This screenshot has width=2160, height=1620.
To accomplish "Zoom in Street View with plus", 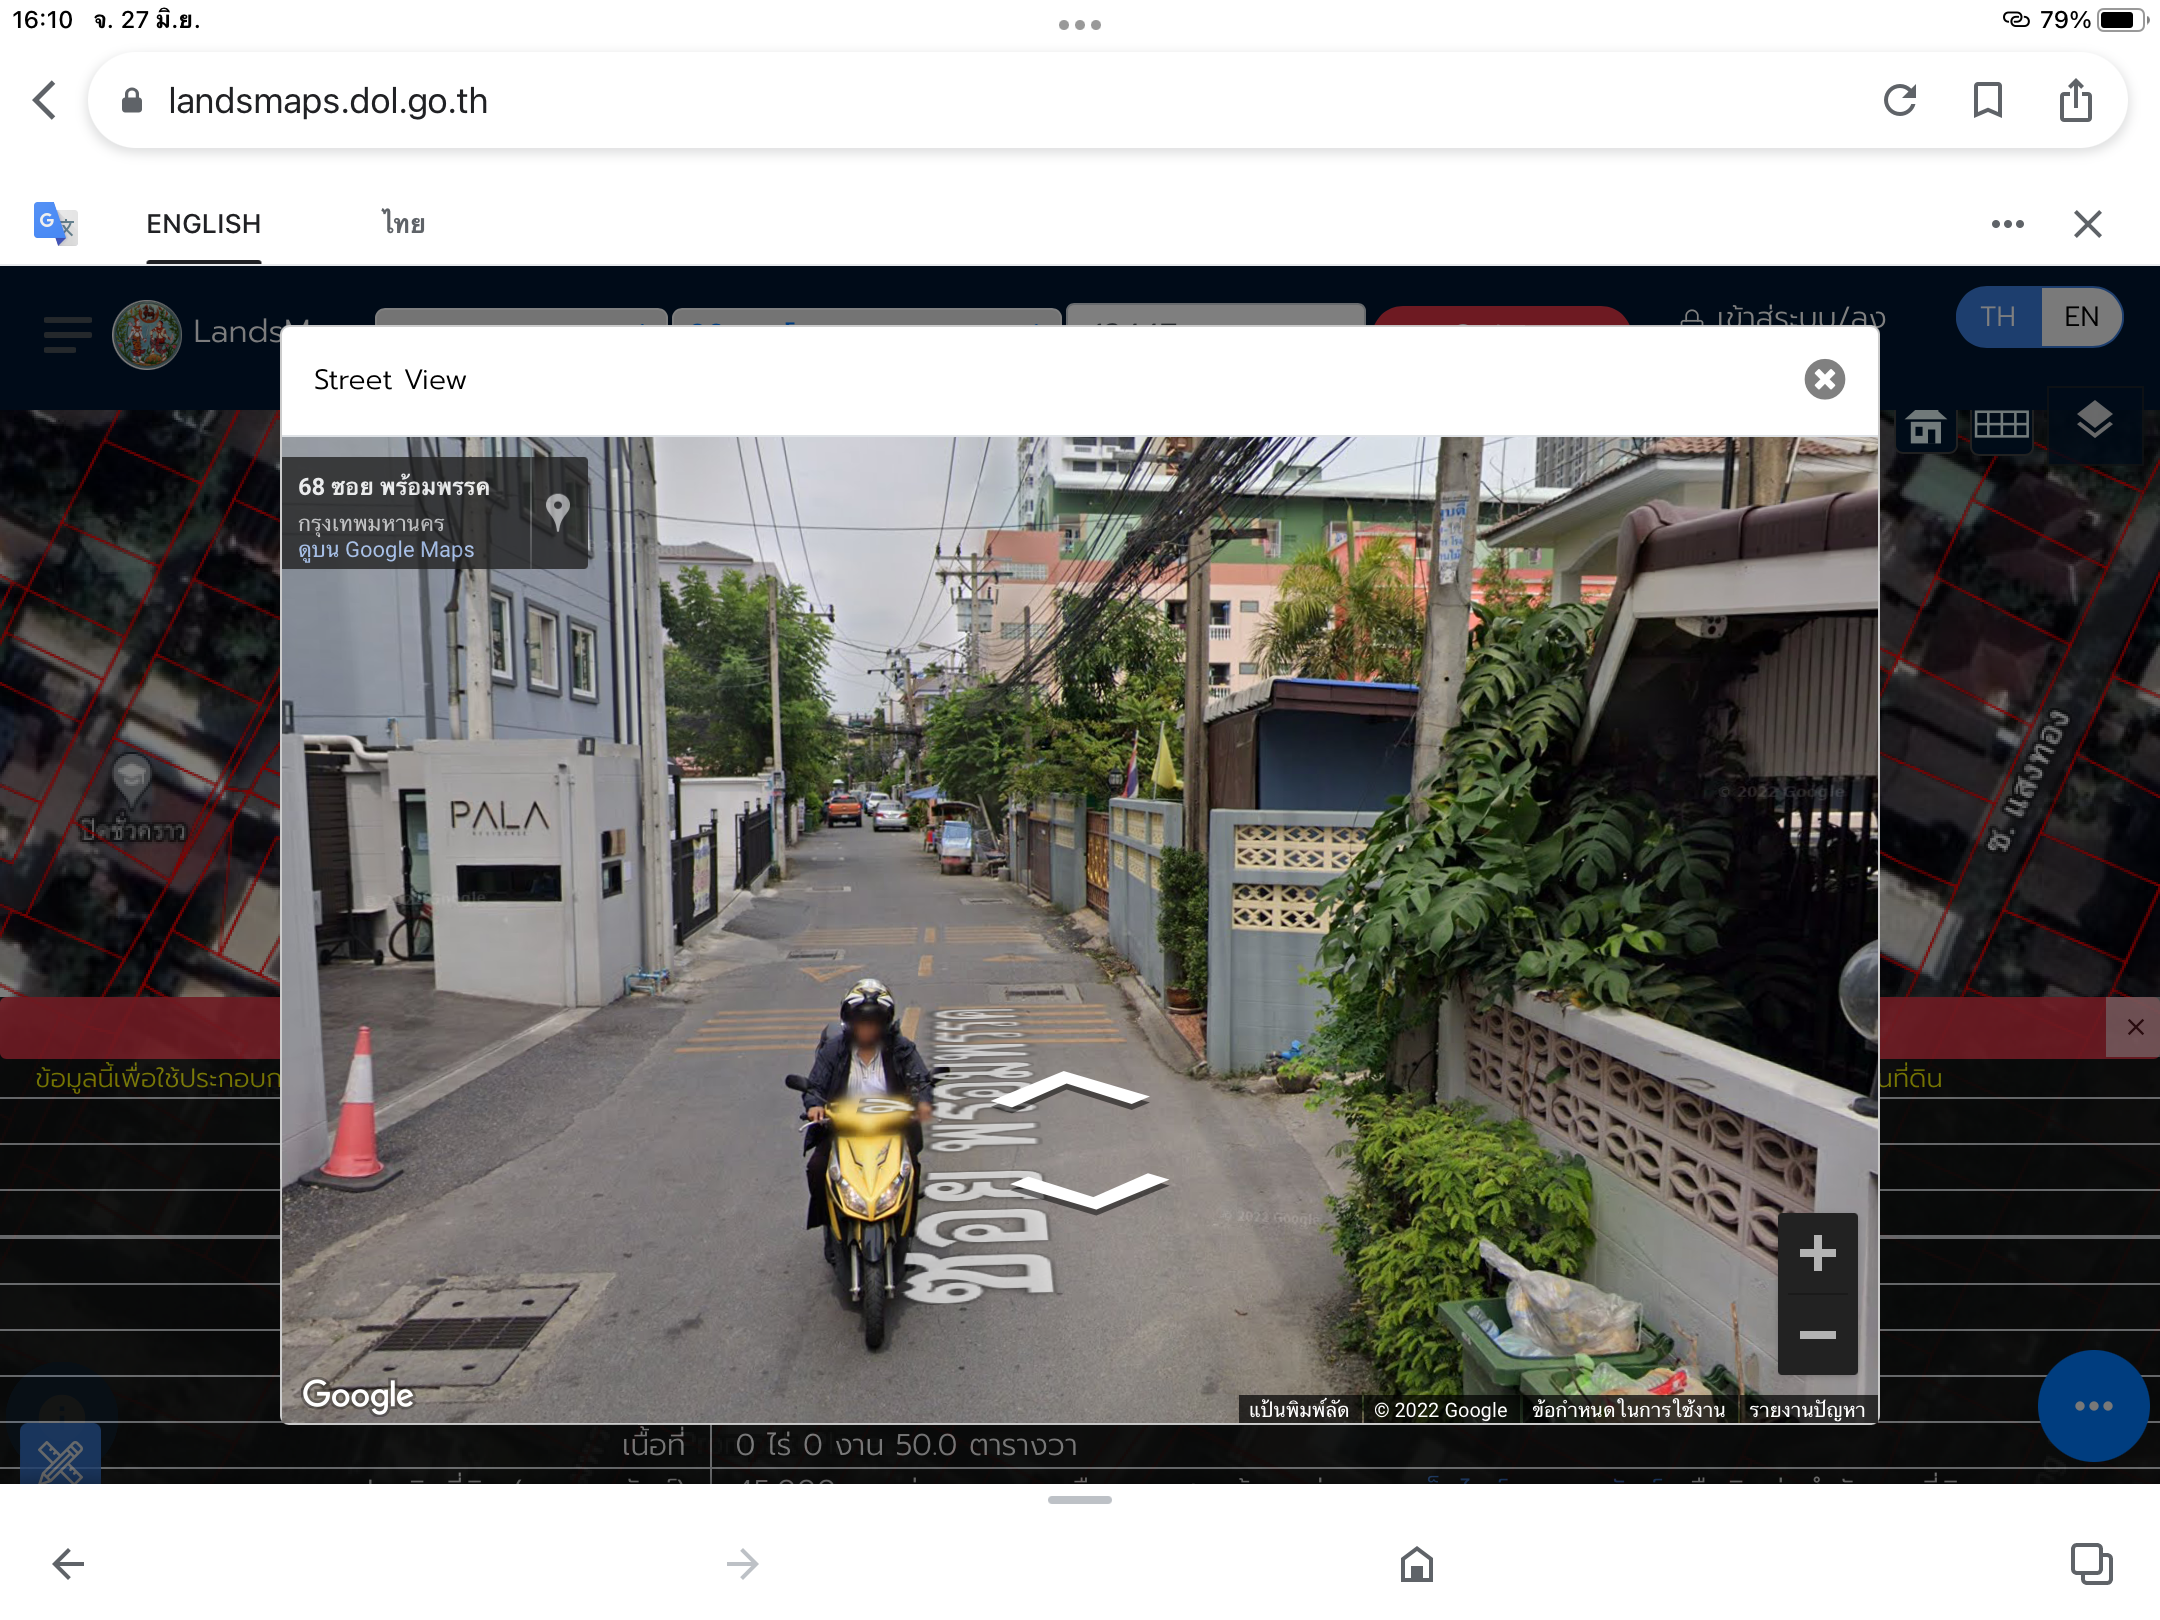I will tap(1817, 1253).
